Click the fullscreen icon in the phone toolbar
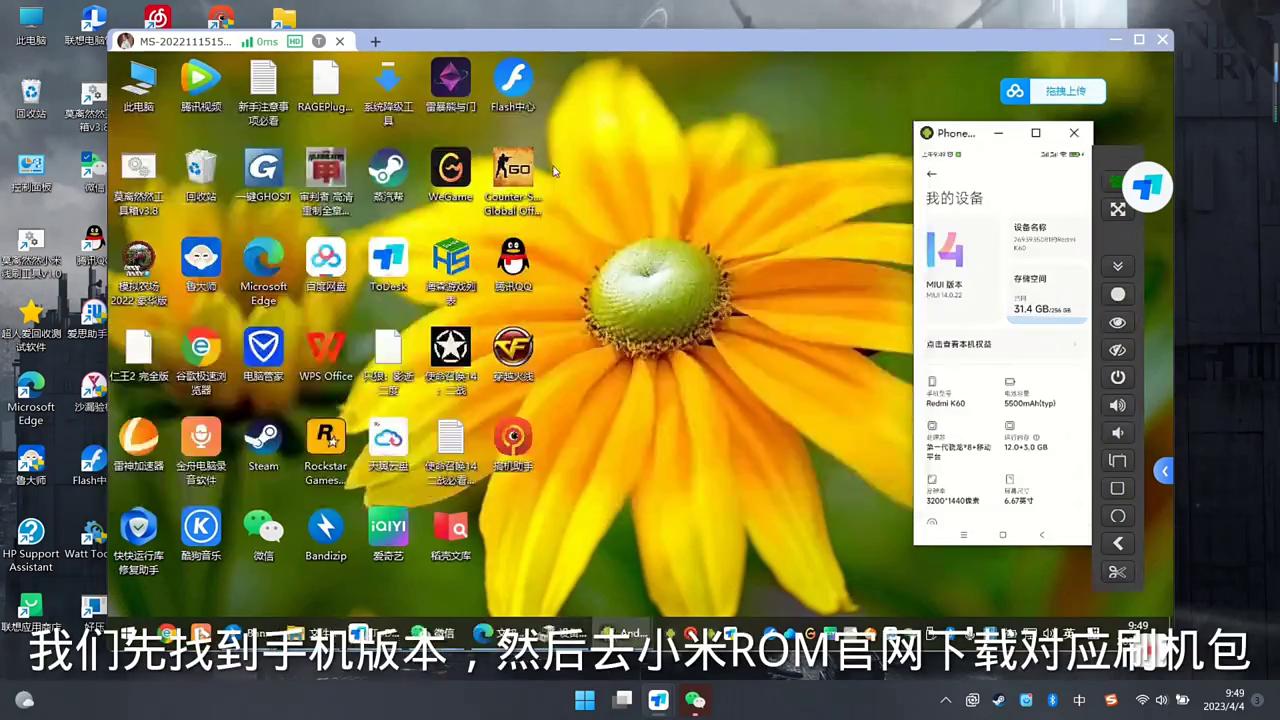Screen dimensions: 1280x720 (1118, 209)
